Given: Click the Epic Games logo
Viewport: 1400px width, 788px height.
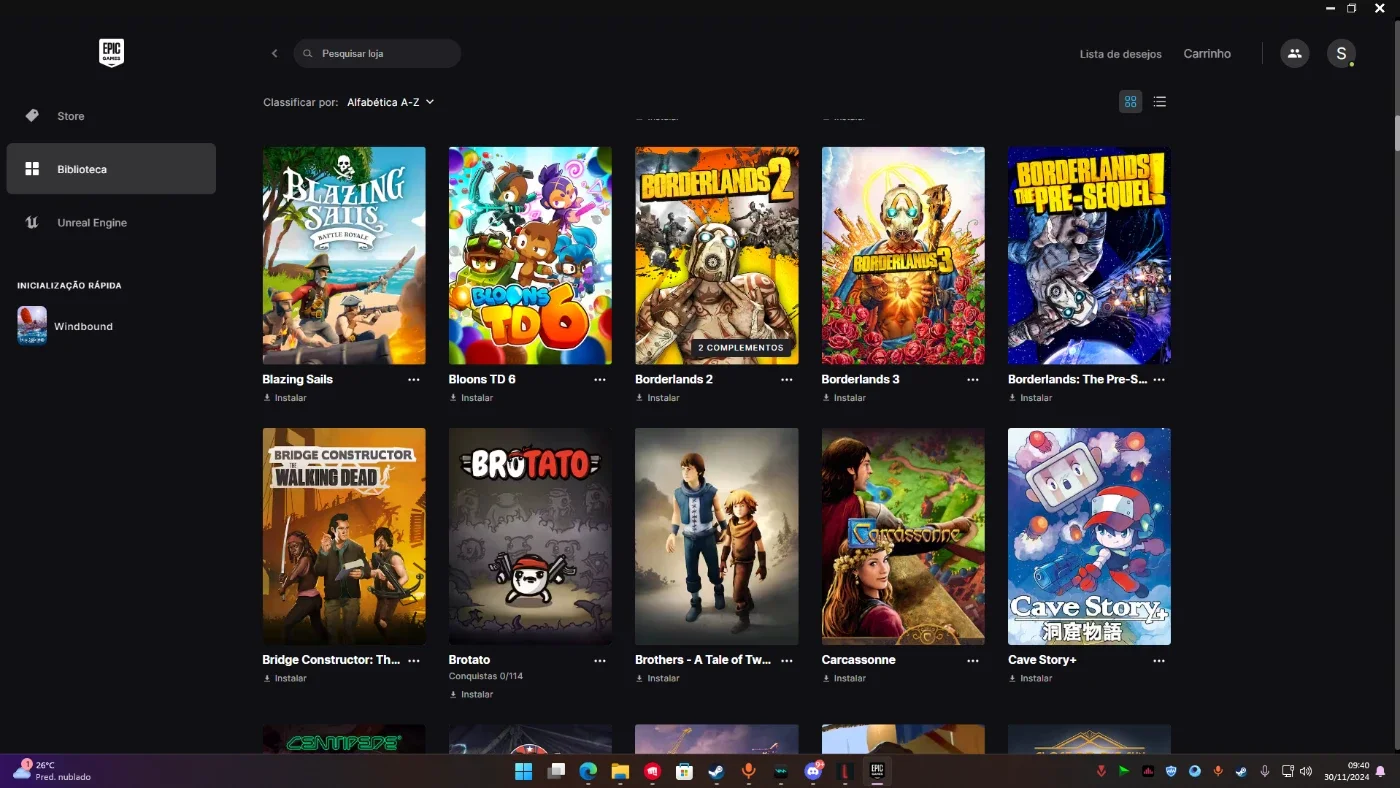Looking at the screenshot, I should tap(111, 53).
